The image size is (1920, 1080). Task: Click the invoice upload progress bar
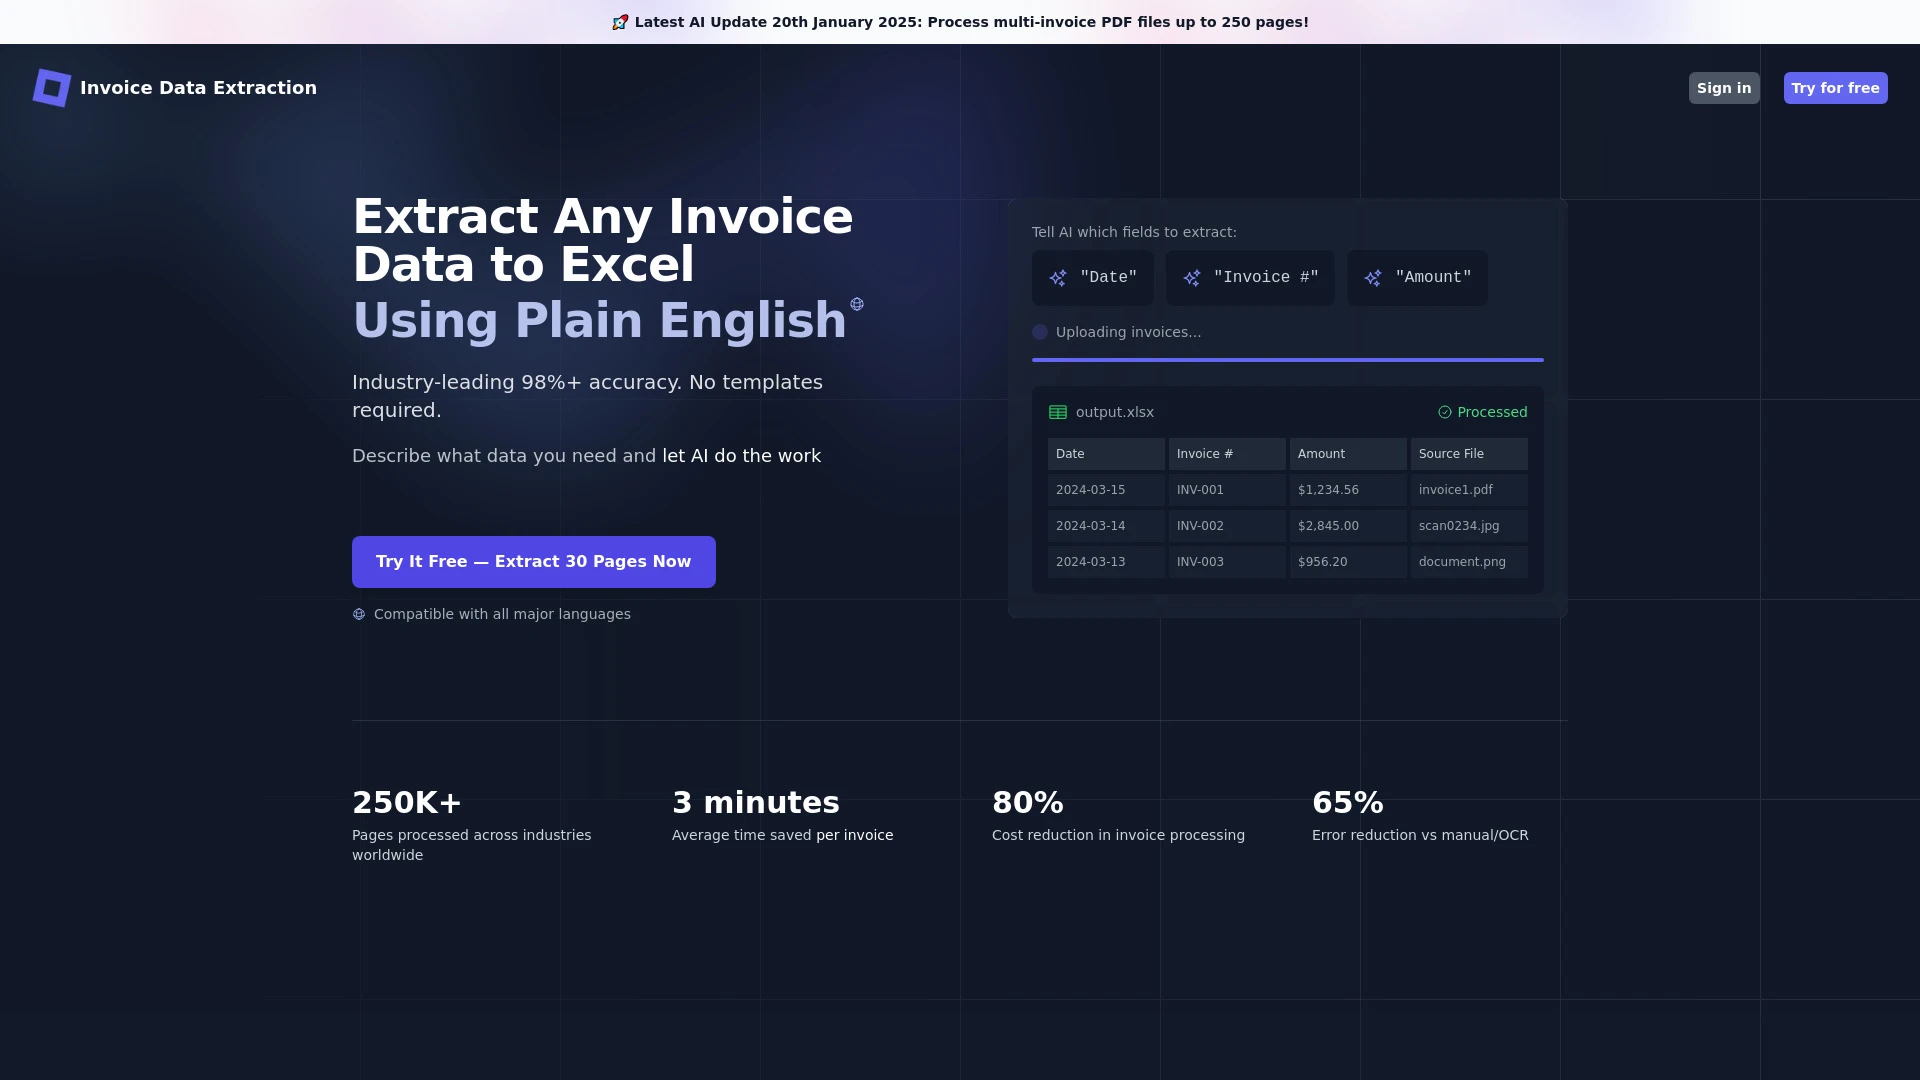pos(1287,360)
